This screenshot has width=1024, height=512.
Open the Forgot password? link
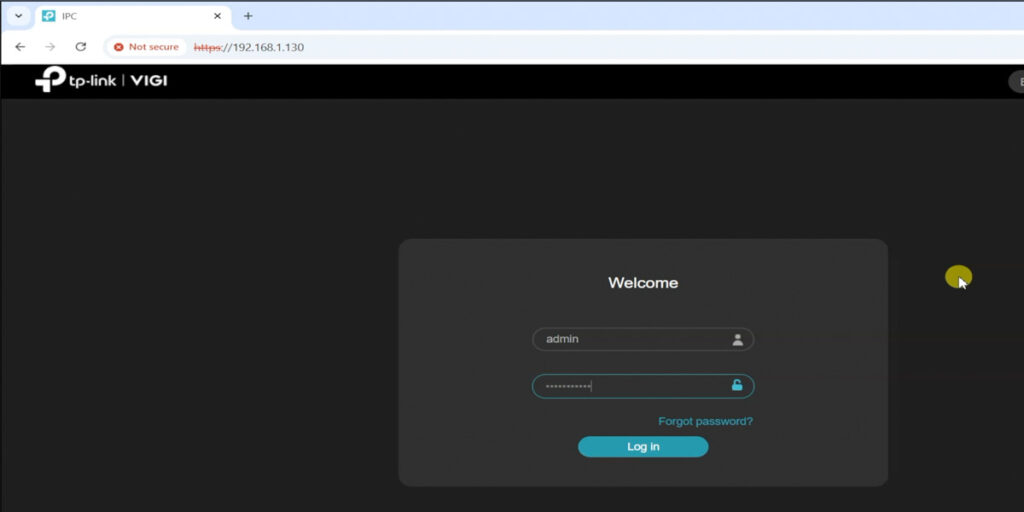pyautogui.click(x=705, y=421)
